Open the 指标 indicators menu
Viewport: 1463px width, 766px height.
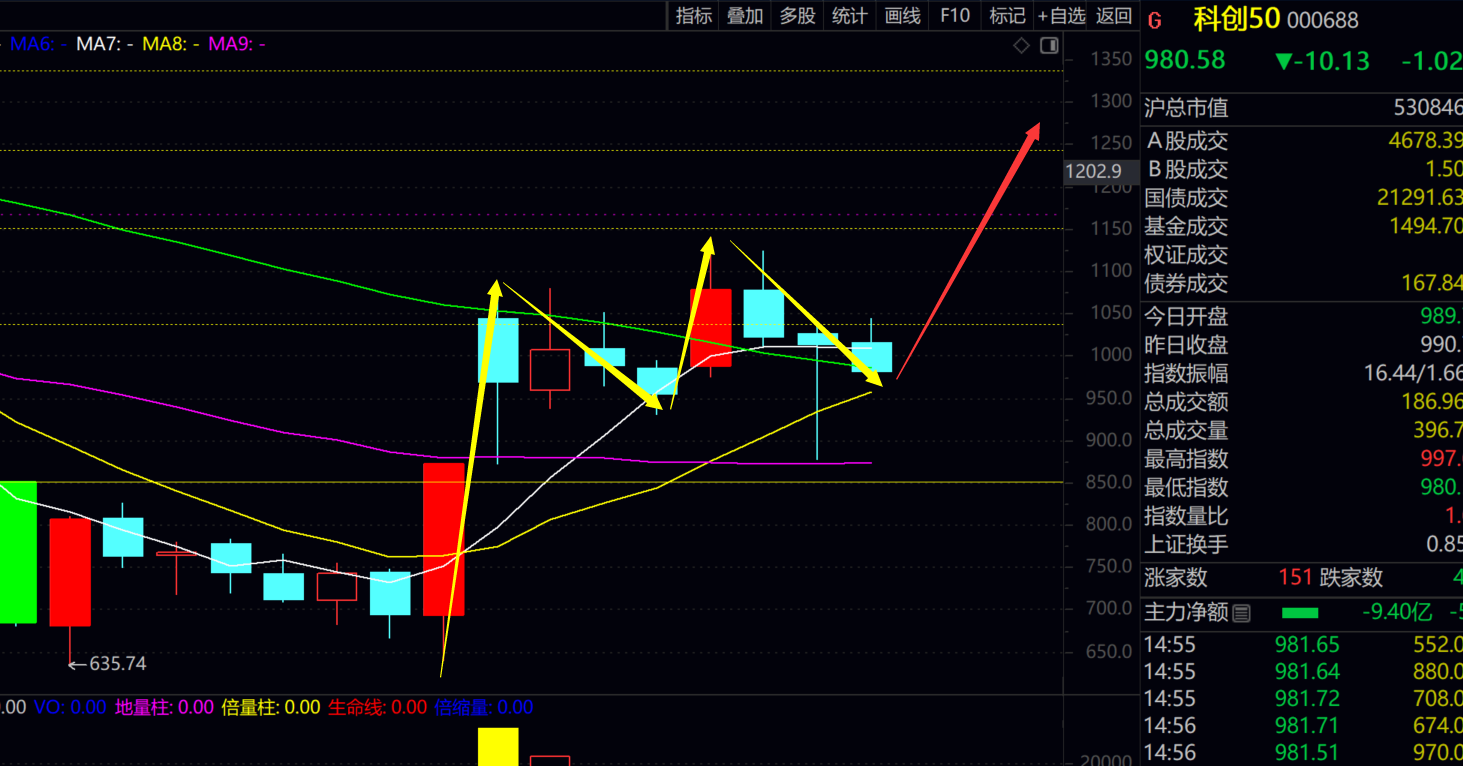click(x=693, y=15)
